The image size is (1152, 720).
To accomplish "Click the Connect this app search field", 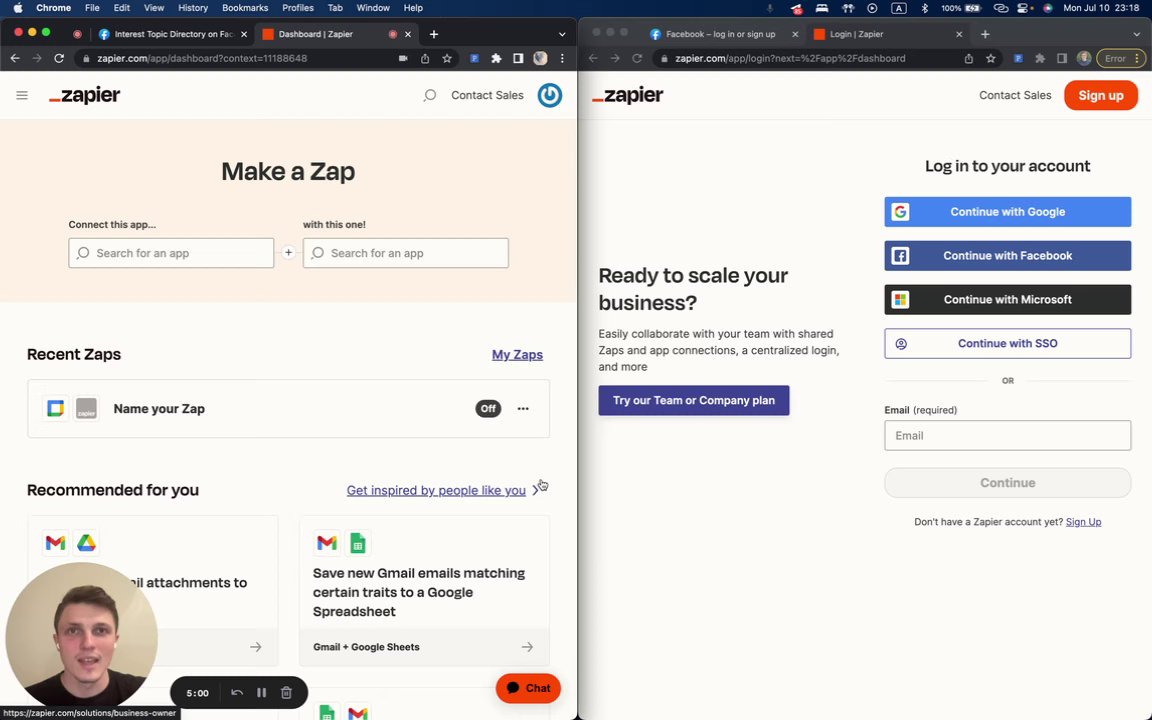I will click(171, 253).
